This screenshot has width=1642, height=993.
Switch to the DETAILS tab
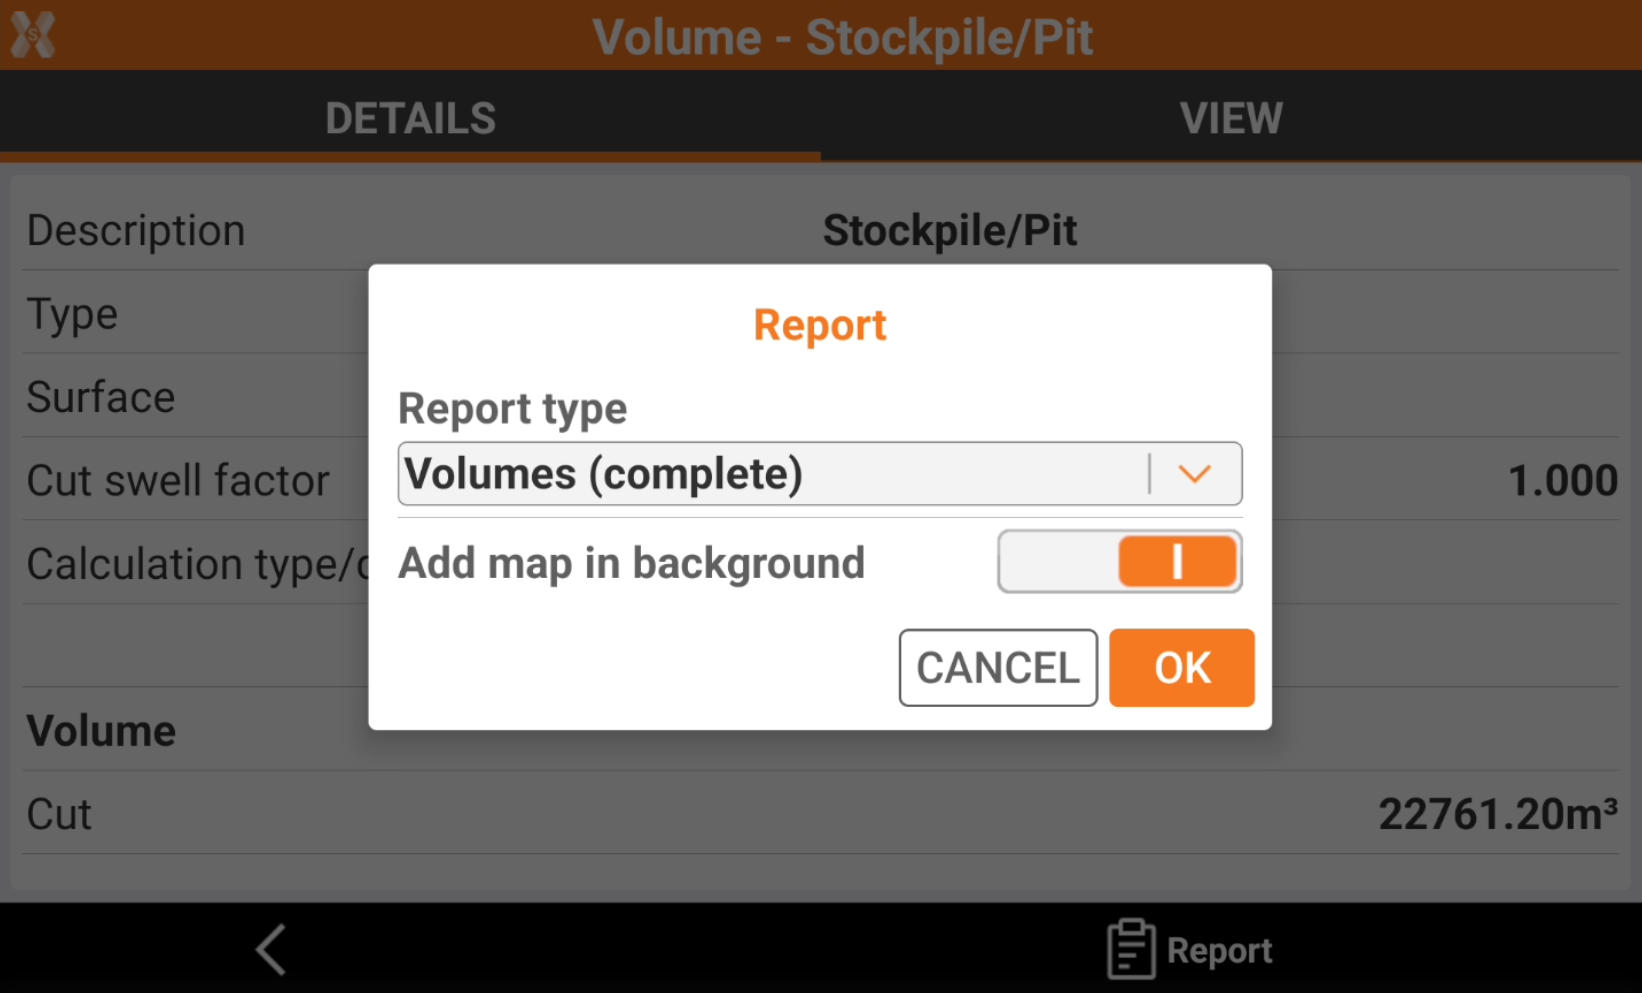point(410,119)
